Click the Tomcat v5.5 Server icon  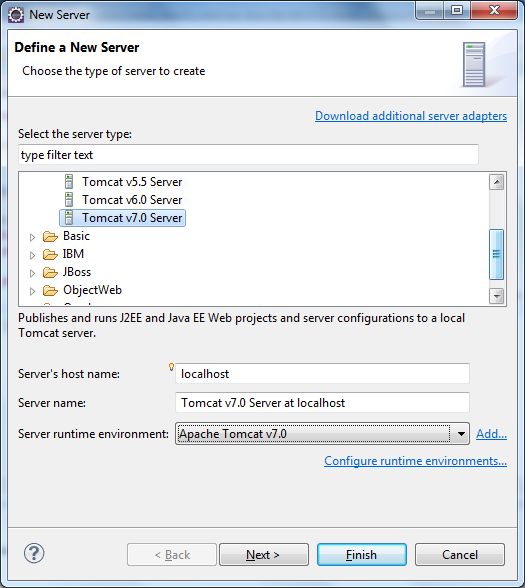(x=69, y=182)
